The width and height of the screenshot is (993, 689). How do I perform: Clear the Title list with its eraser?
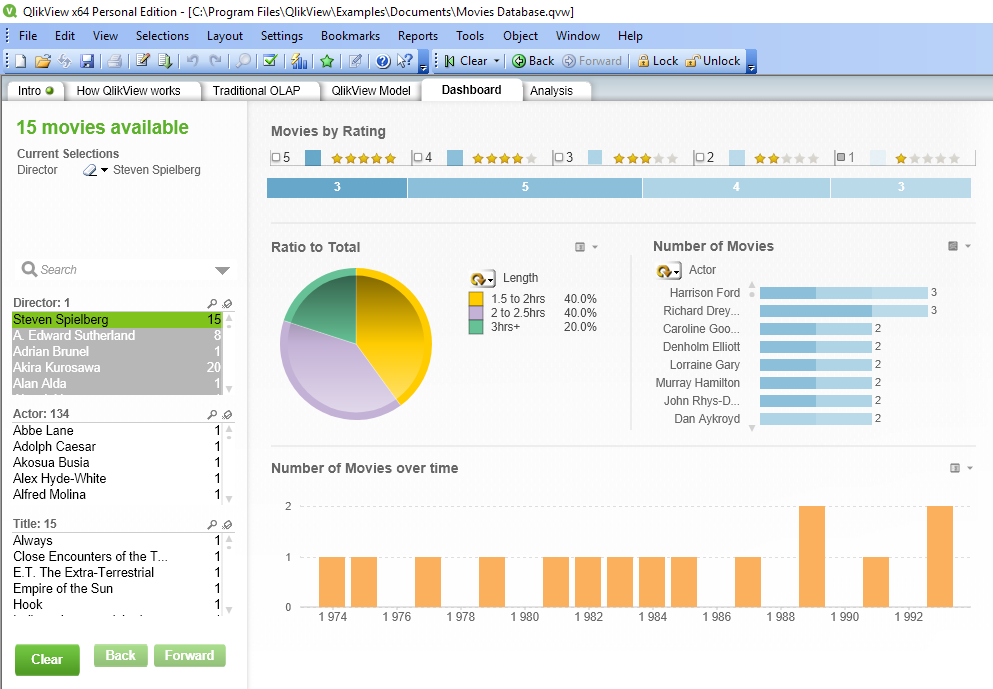pos(227,524)
